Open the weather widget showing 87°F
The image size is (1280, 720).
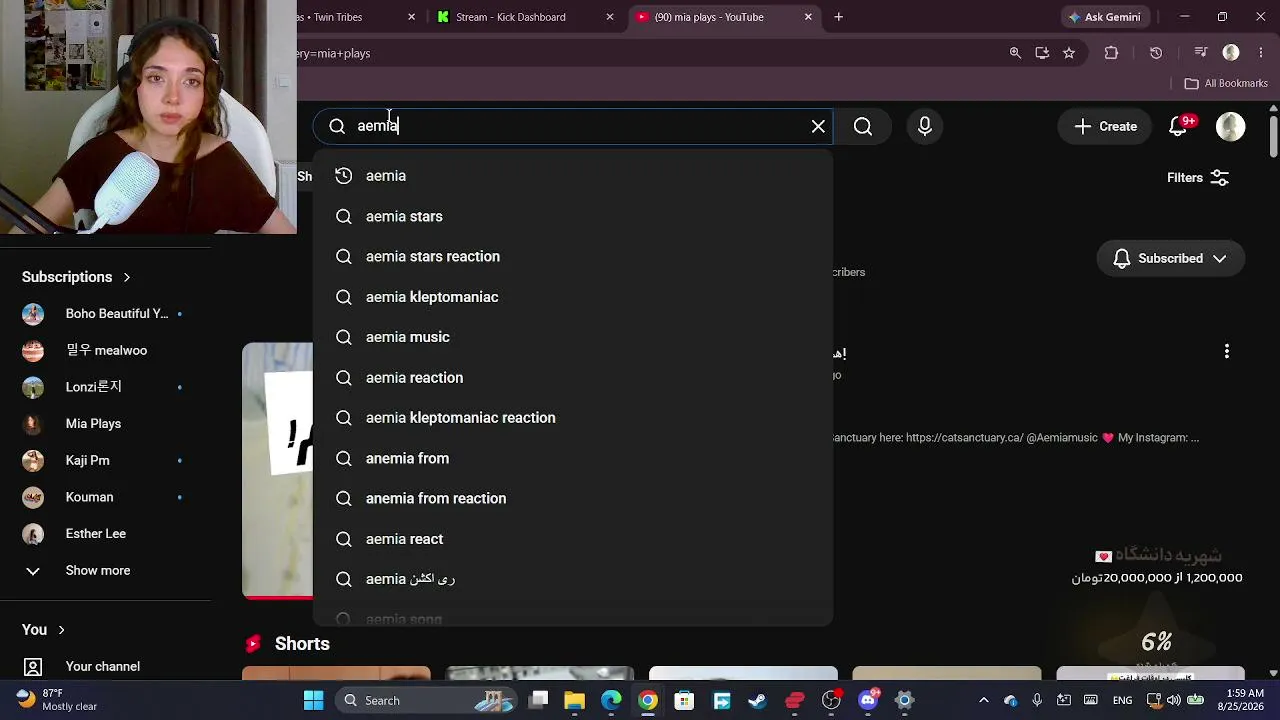(58, 700)
